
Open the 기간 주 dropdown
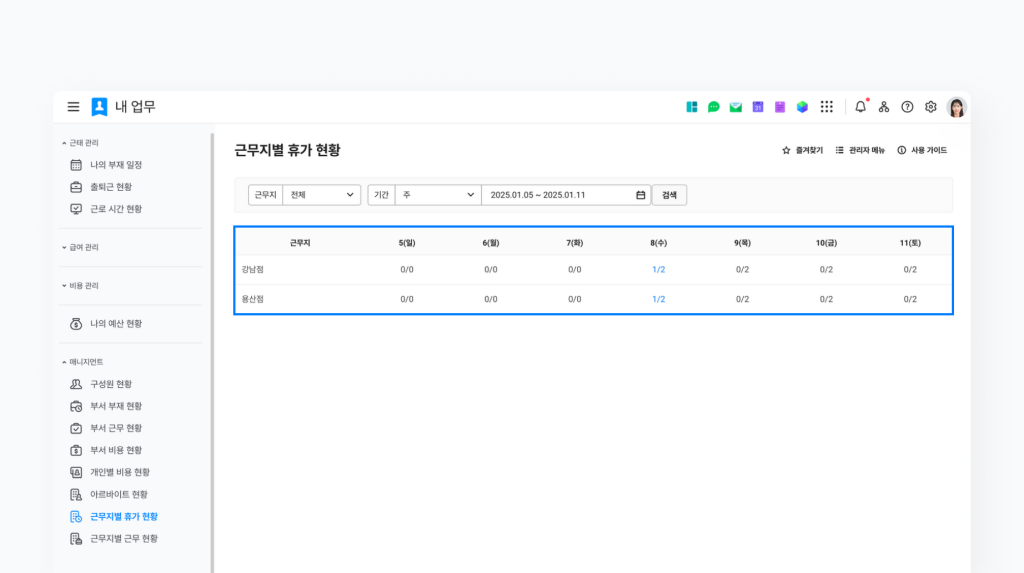click(438, 195)
